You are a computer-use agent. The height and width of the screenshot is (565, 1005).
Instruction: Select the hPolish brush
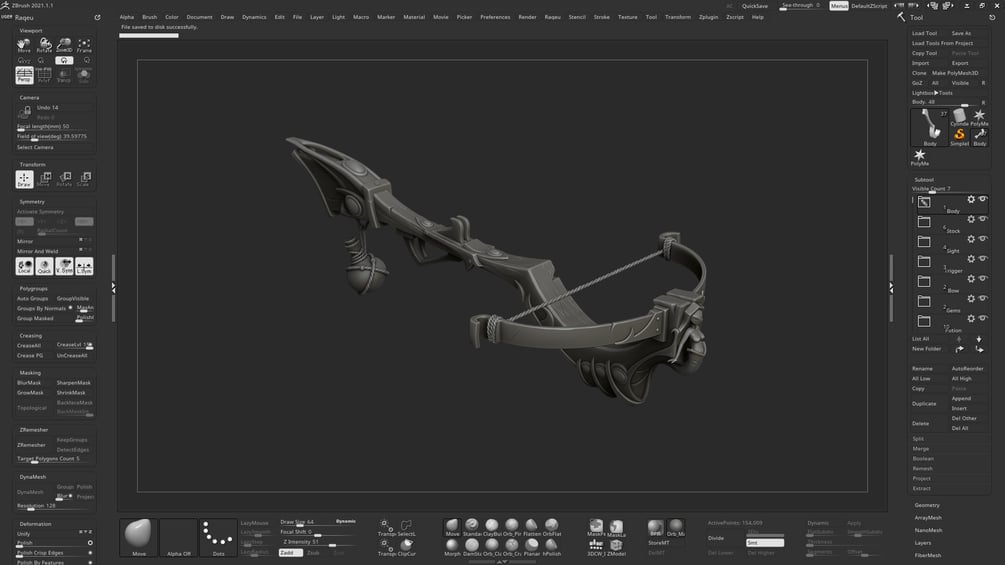[551, 547]
